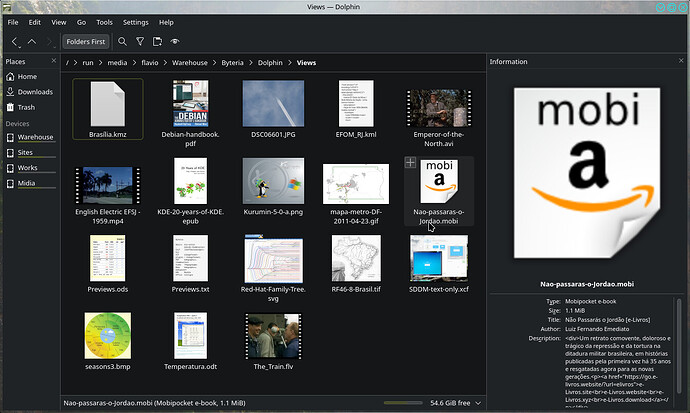Select the Temperatura.odt file
The width and height of the screenshot is (690, 413).
[x=191, y=336]
